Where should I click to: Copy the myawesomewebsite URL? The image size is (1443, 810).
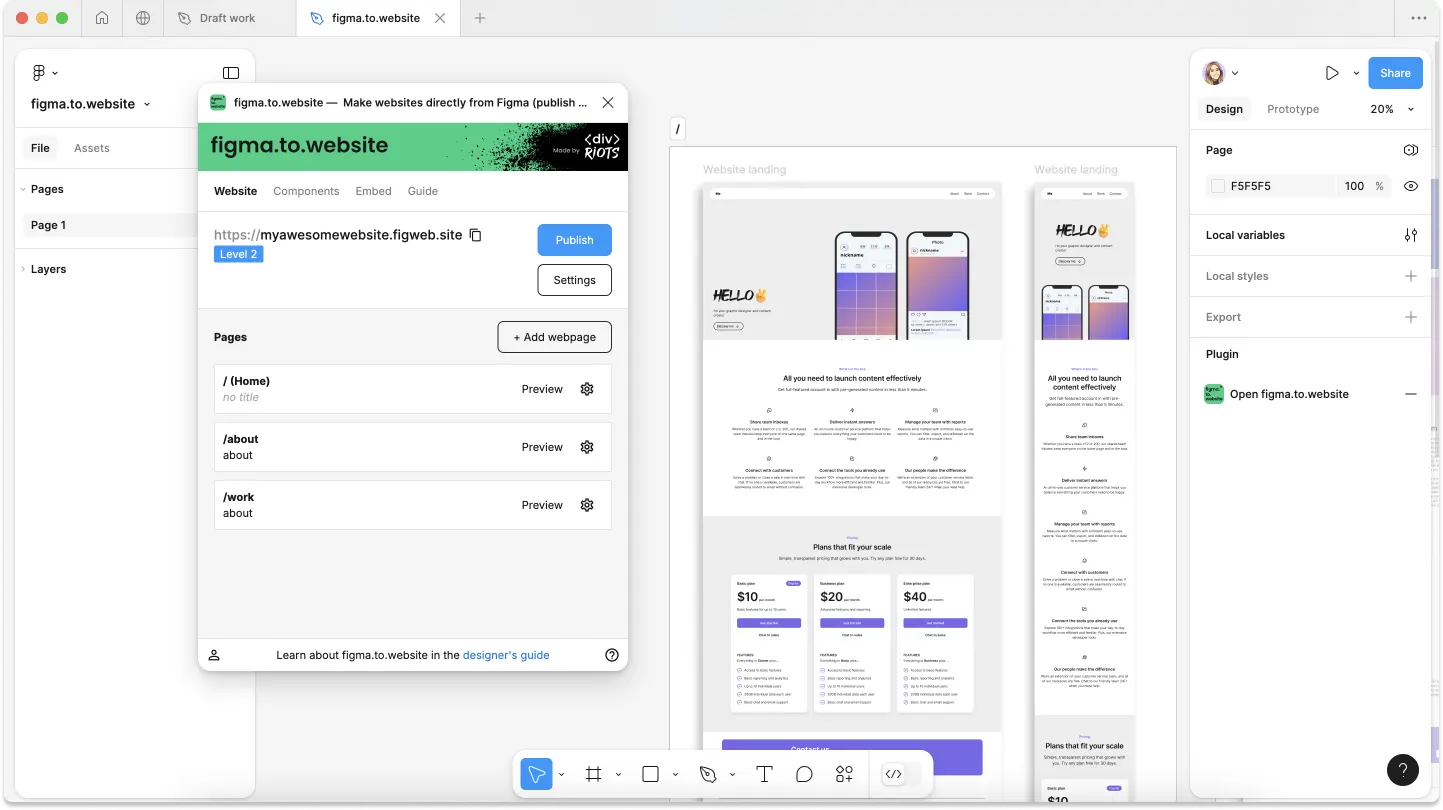pyautogui.click(x=476, y=235)
